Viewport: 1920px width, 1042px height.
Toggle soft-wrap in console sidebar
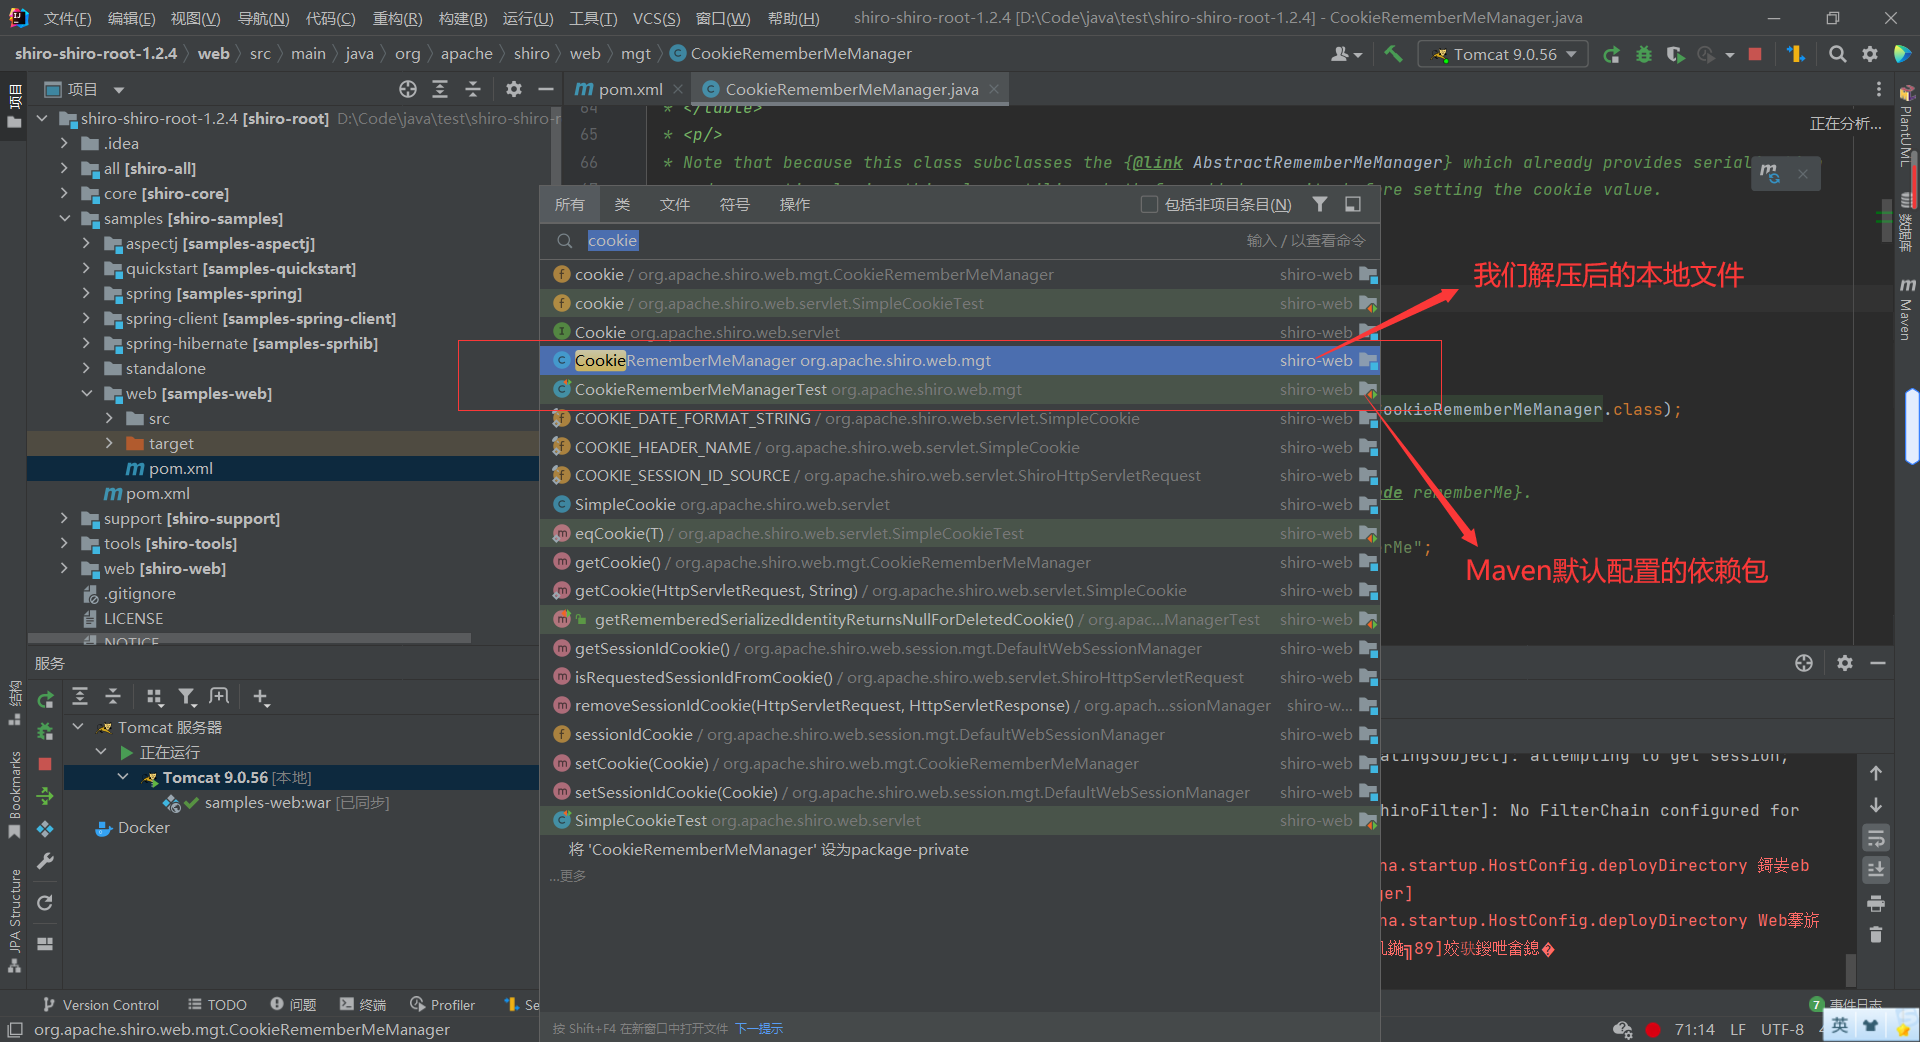[1876, 838]
